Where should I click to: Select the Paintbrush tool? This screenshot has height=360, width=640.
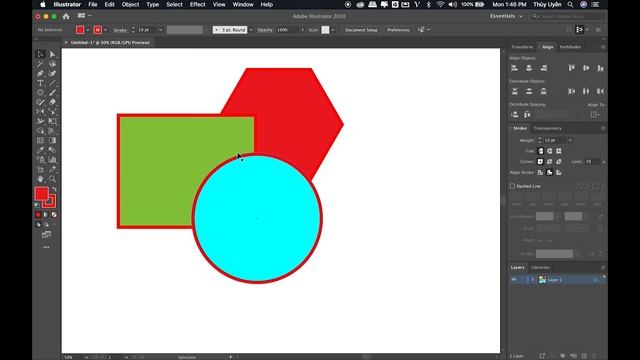pos(52,93)
